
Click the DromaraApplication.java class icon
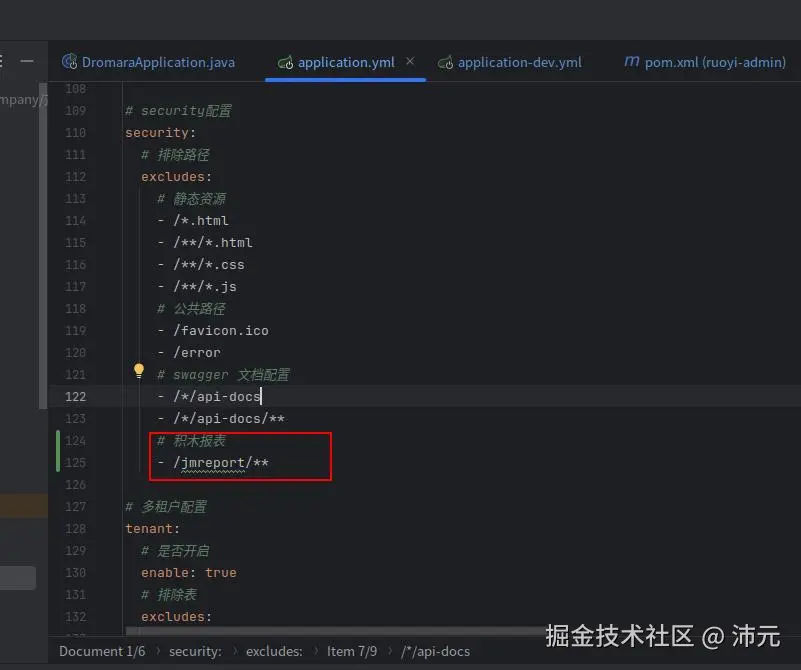[69, 62]
